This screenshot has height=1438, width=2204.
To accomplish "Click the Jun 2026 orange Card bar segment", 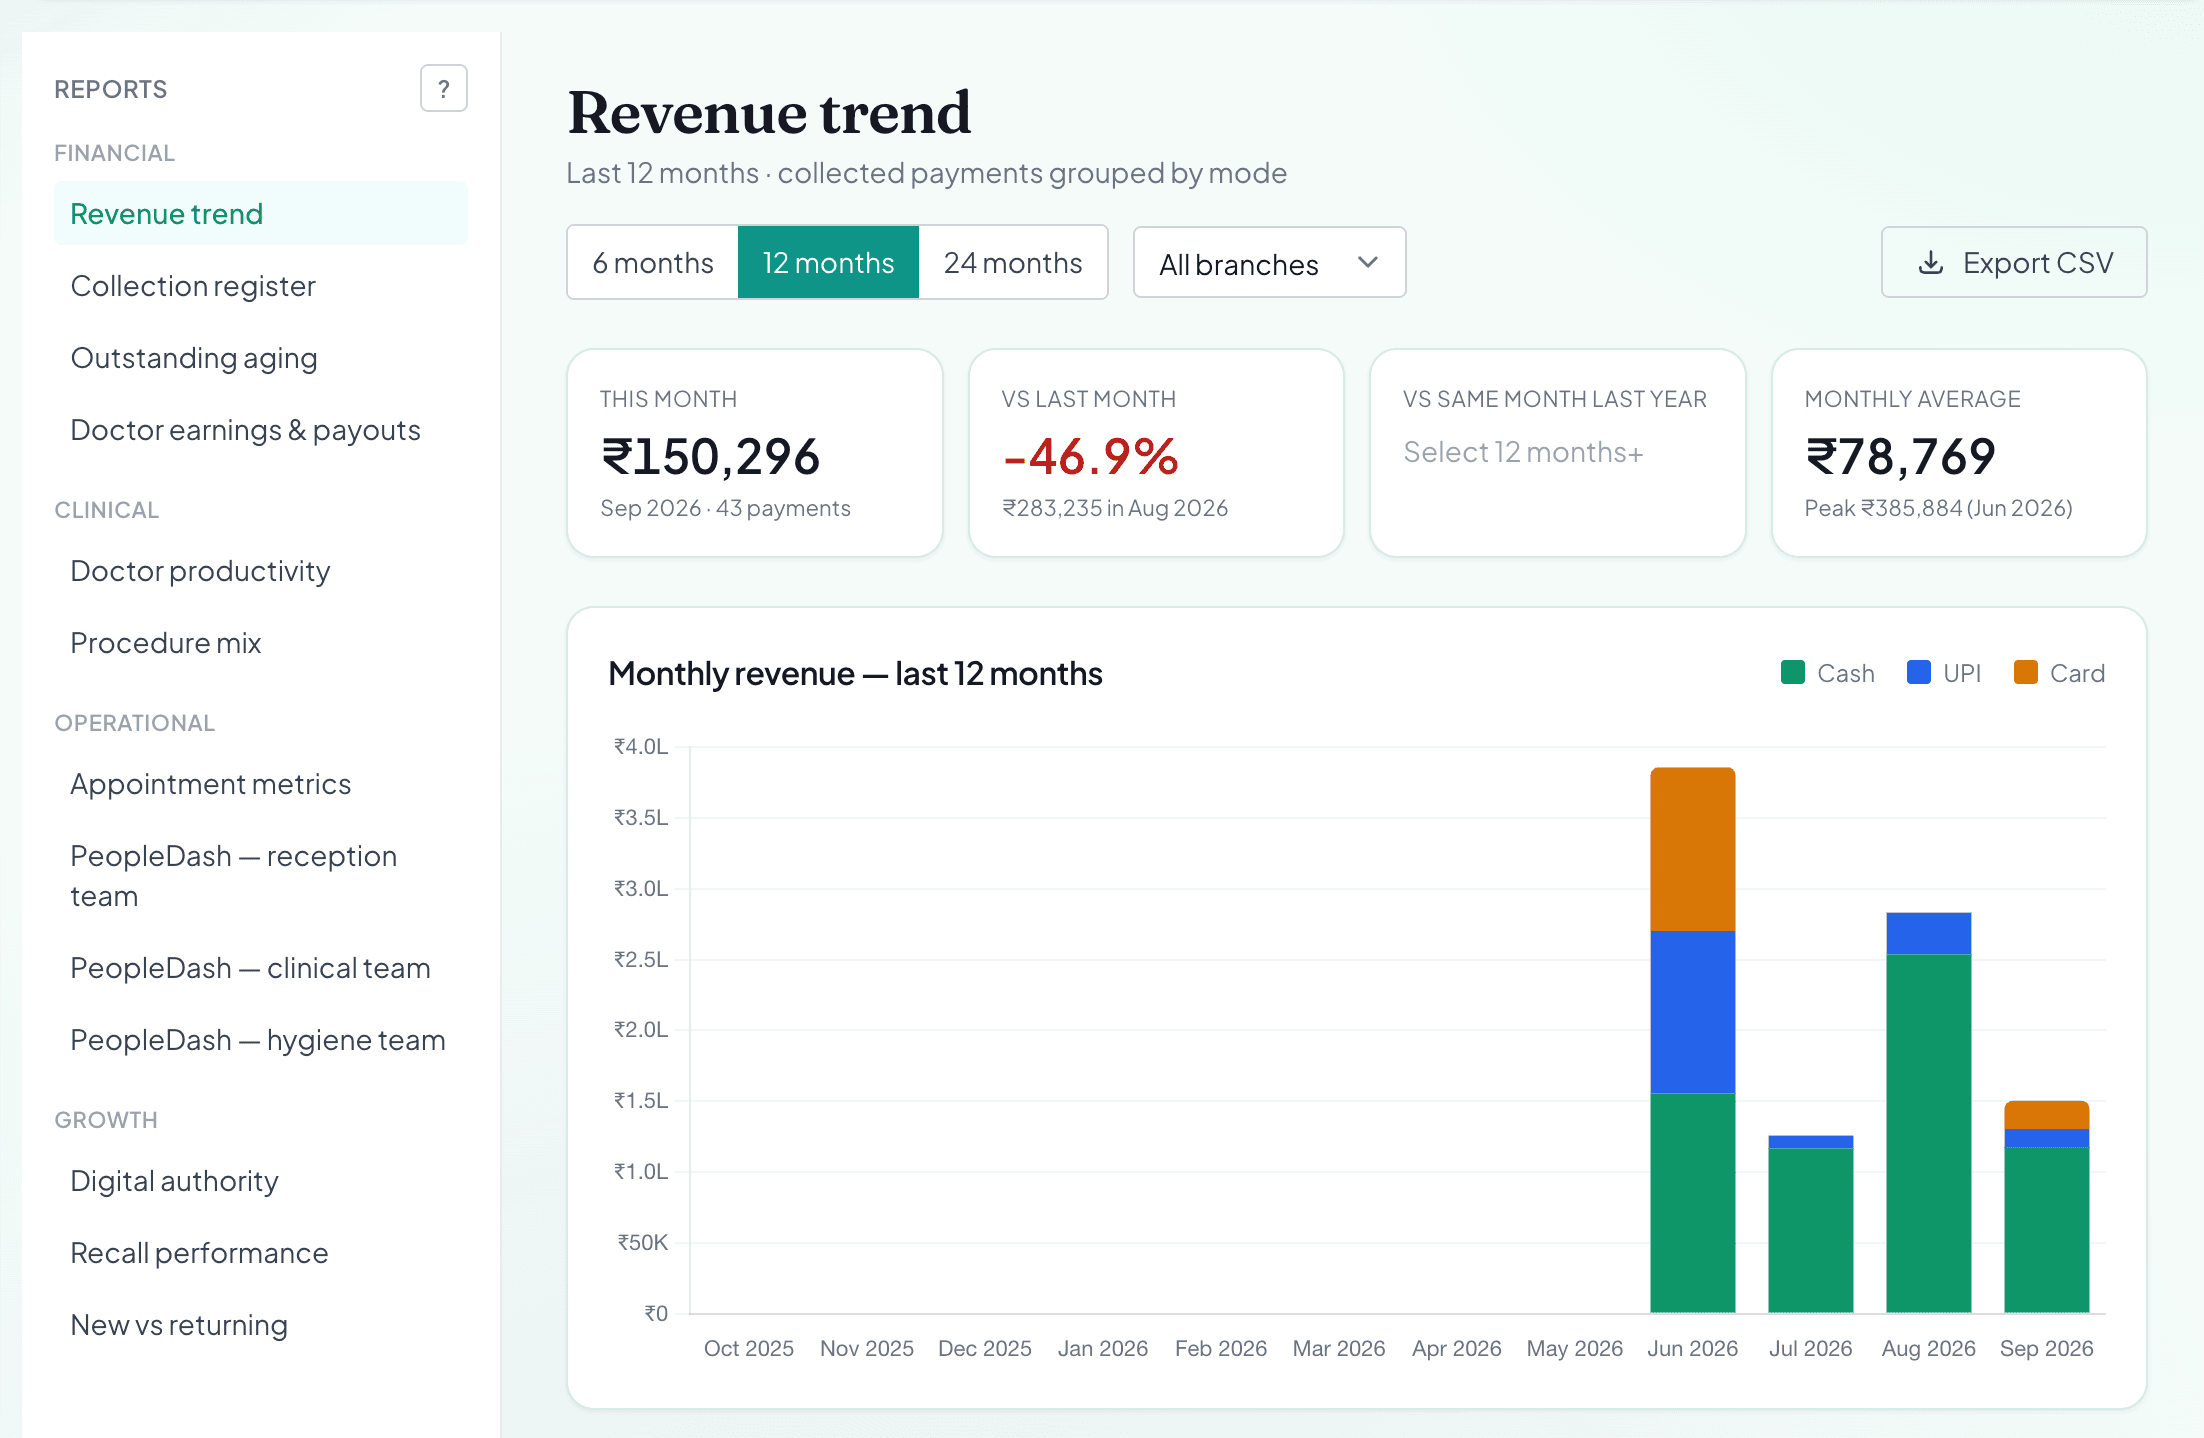I will 1693,849.
